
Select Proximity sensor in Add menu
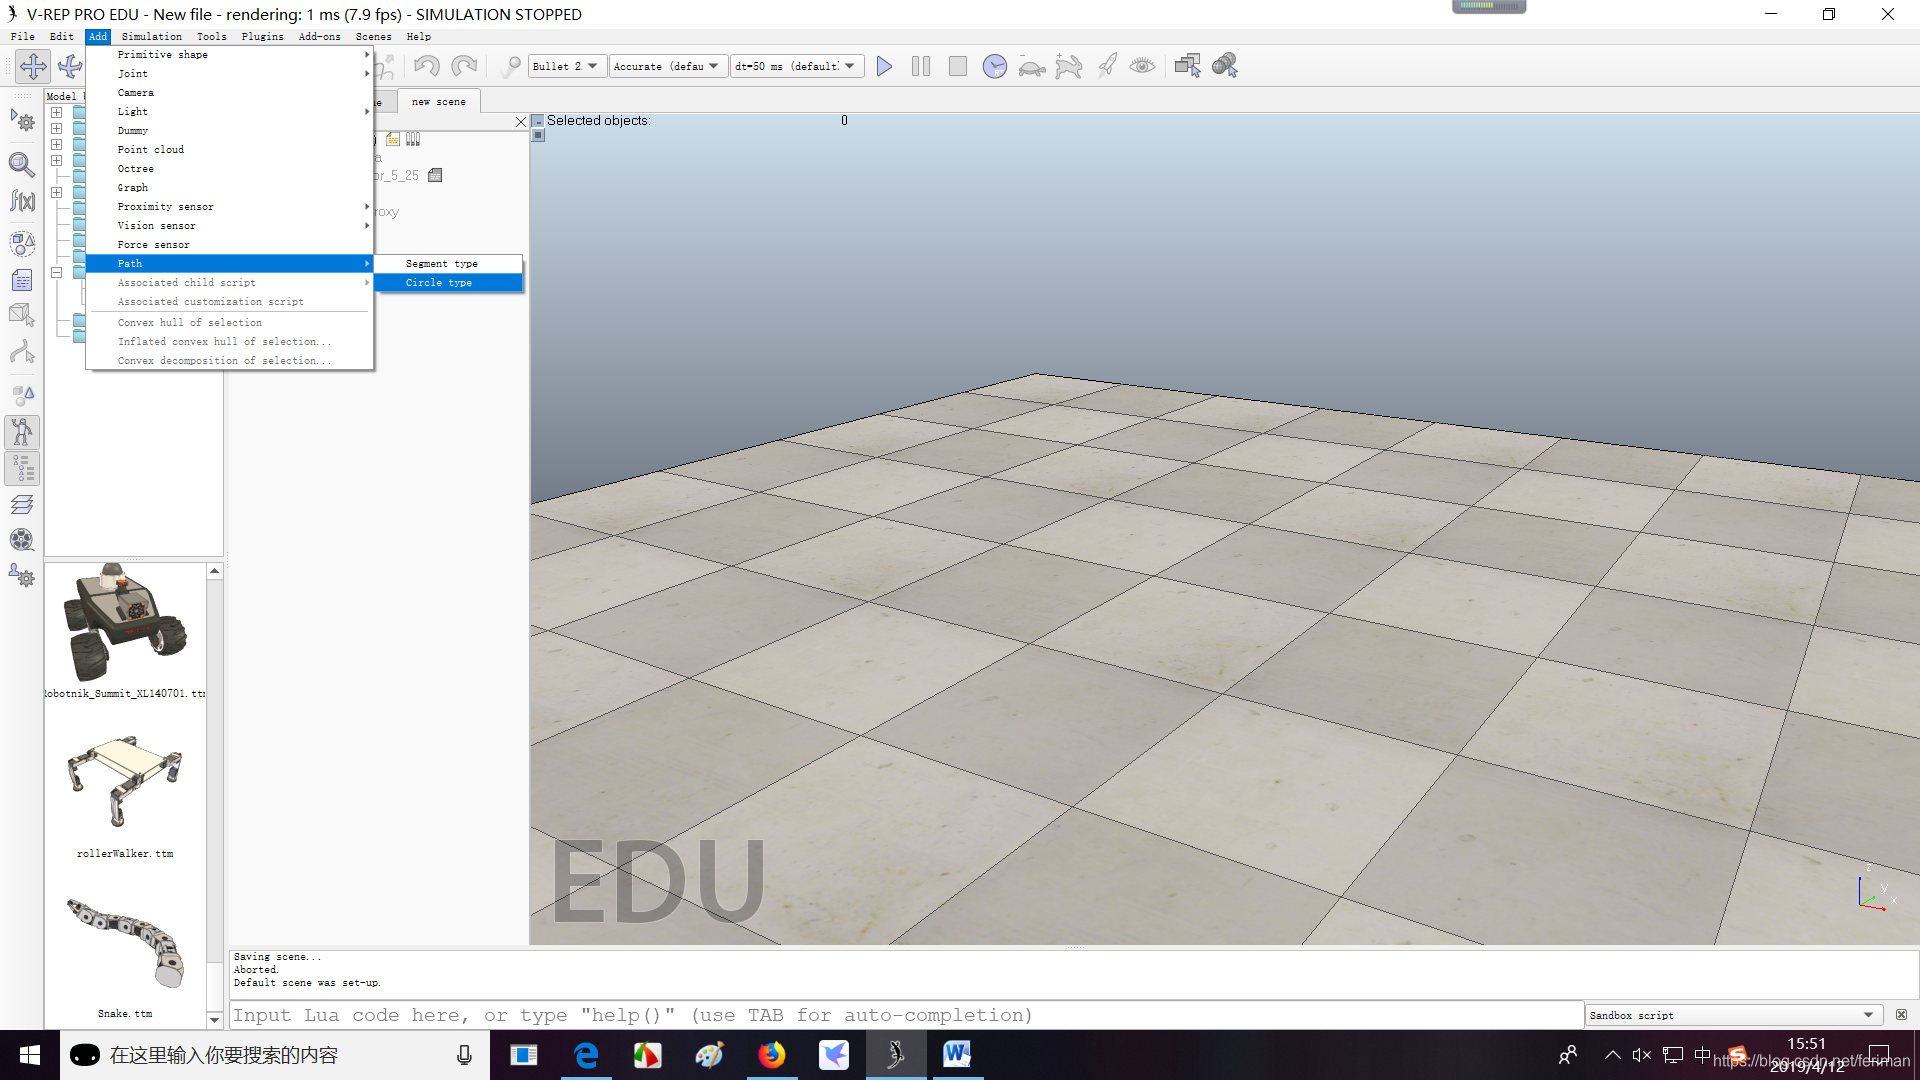166,207
